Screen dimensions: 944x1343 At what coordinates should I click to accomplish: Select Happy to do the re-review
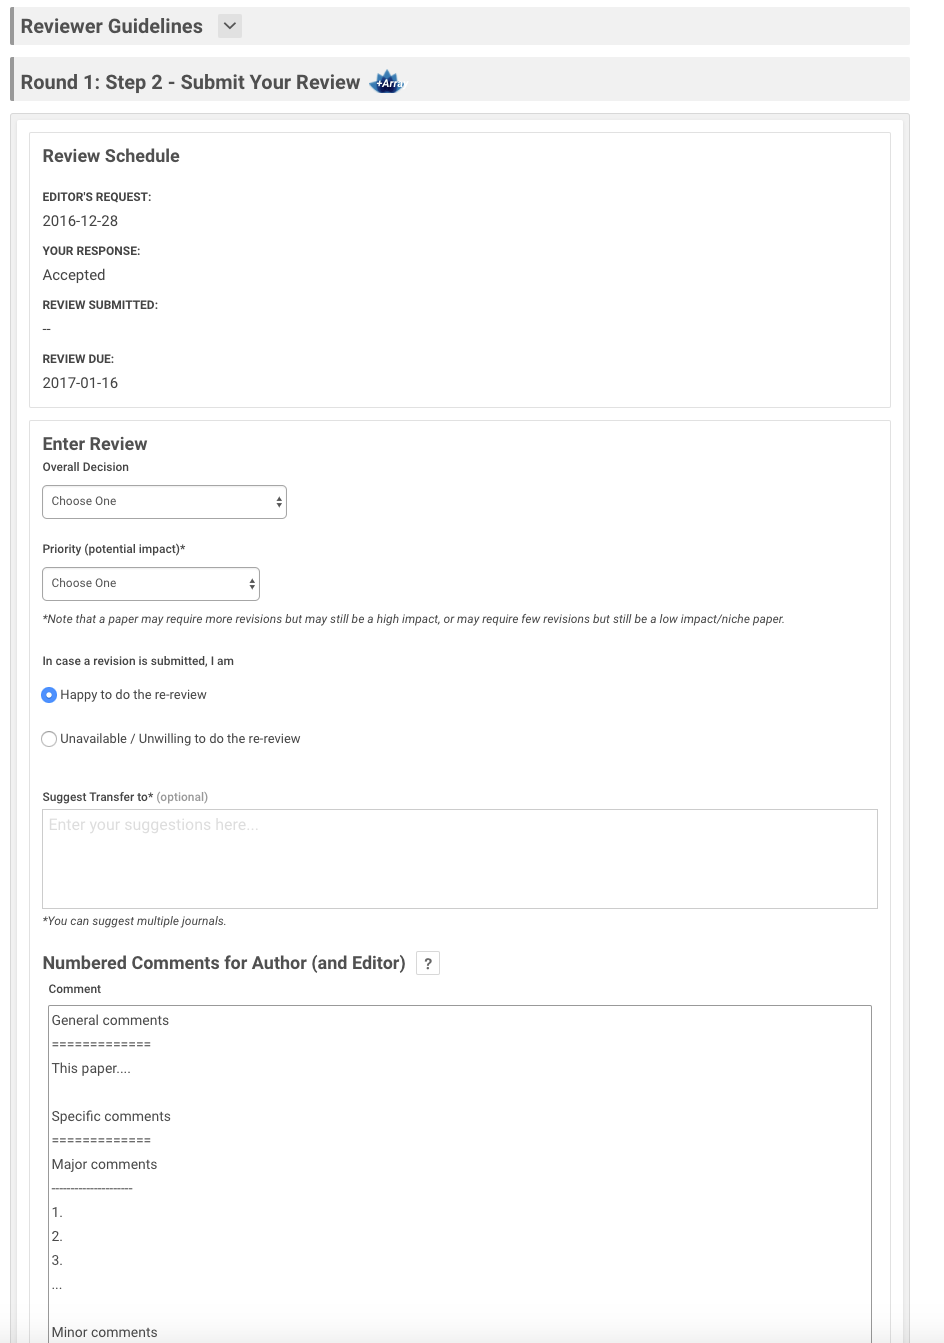pos(49,695)
